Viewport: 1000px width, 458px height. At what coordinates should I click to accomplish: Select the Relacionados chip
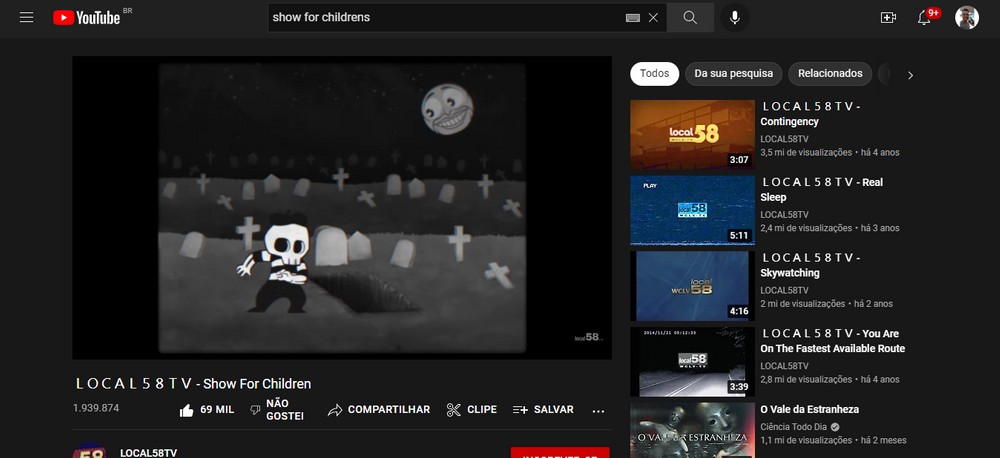pos(830,73)
